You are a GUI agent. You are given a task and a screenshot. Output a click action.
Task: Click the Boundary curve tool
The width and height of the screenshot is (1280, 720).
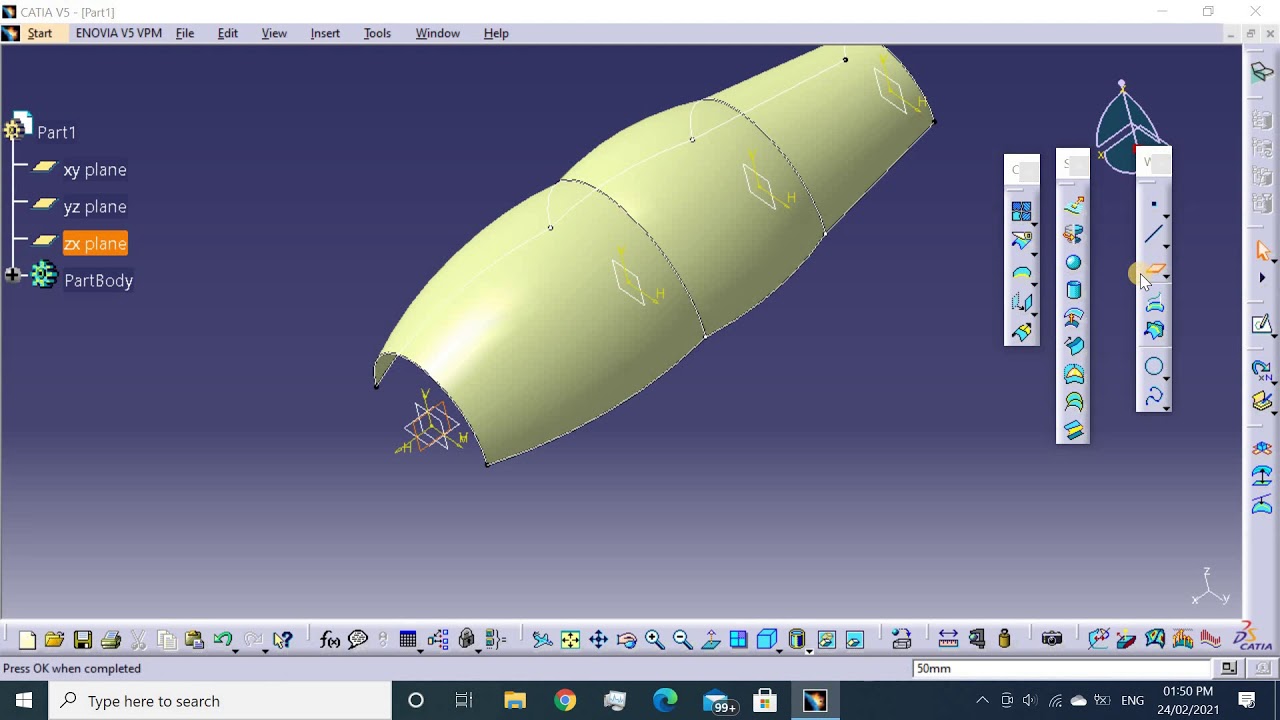coord(1021,273)
